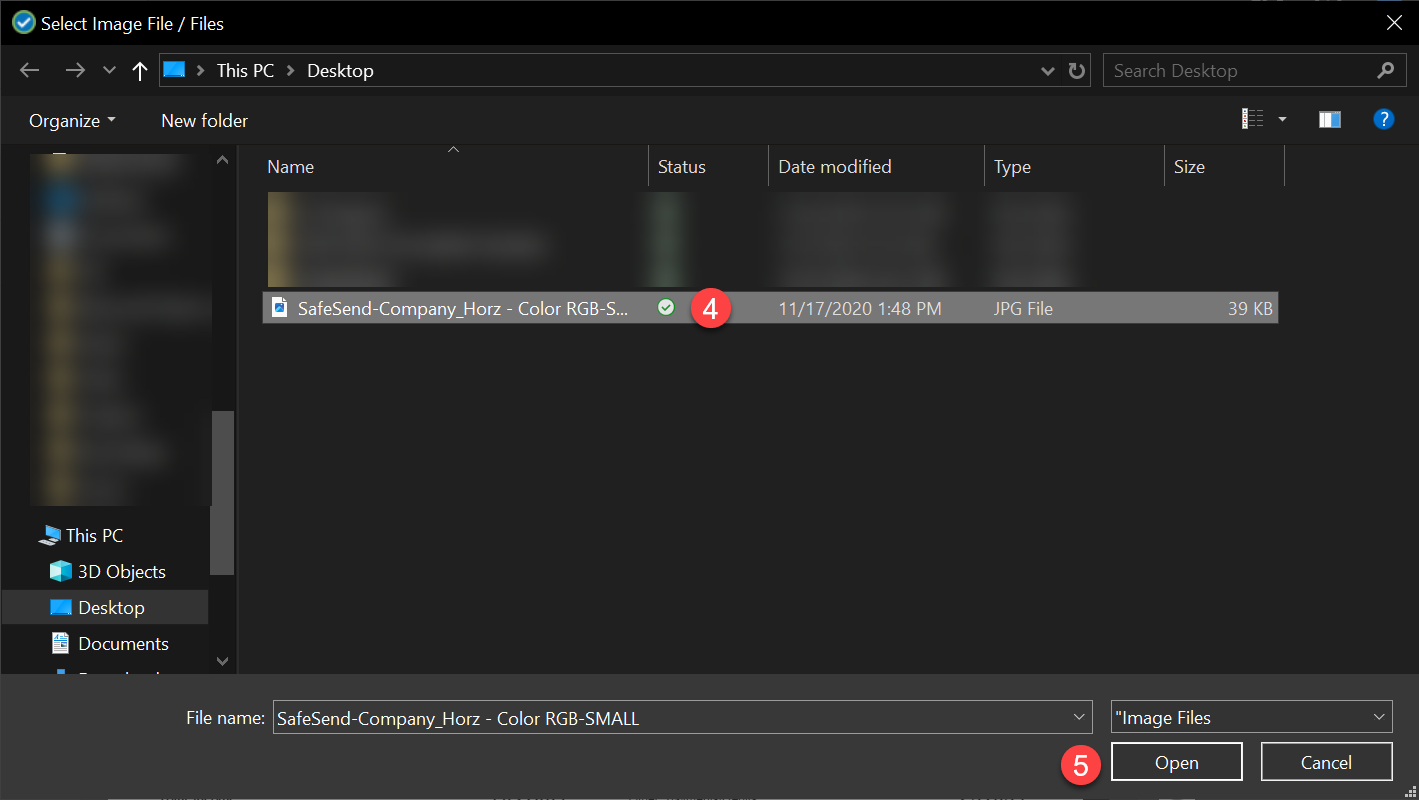Click the Cancel button
This screenshot has width=1419, height=800.
[x=1326, y=763]
